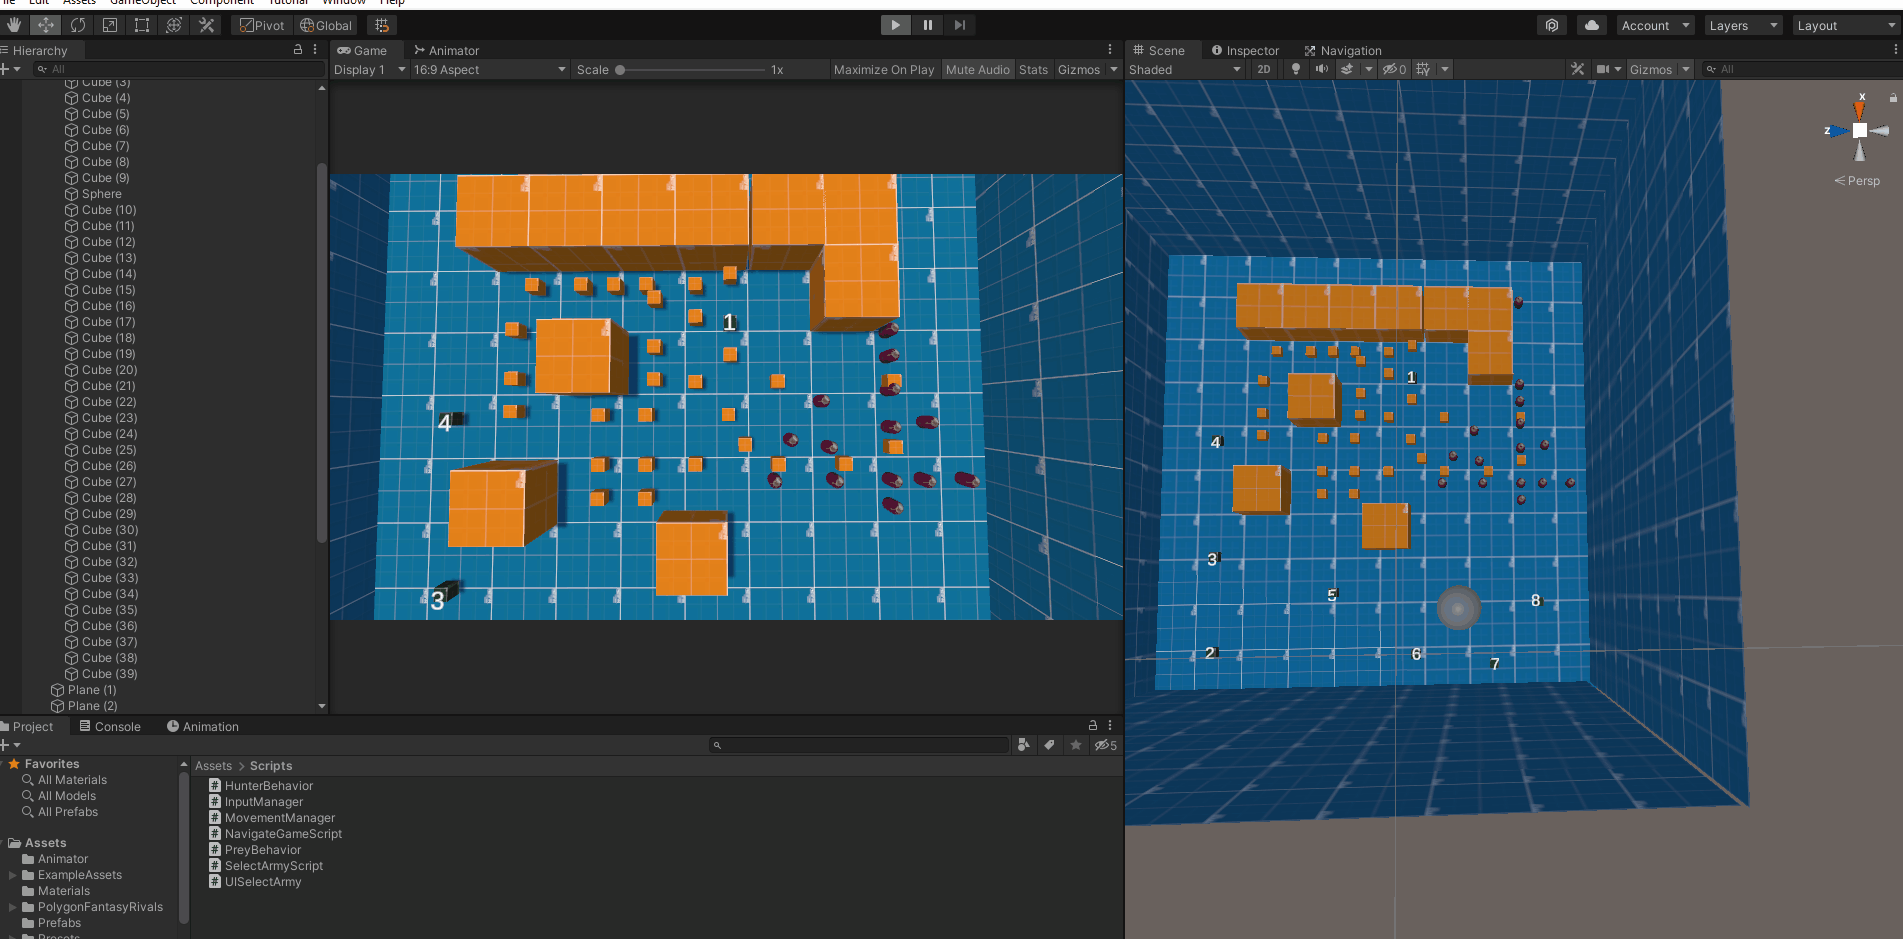Toggle Maximize On Play
The width and height of the screenshot is (1903, 939).
[x=884, y=69]
